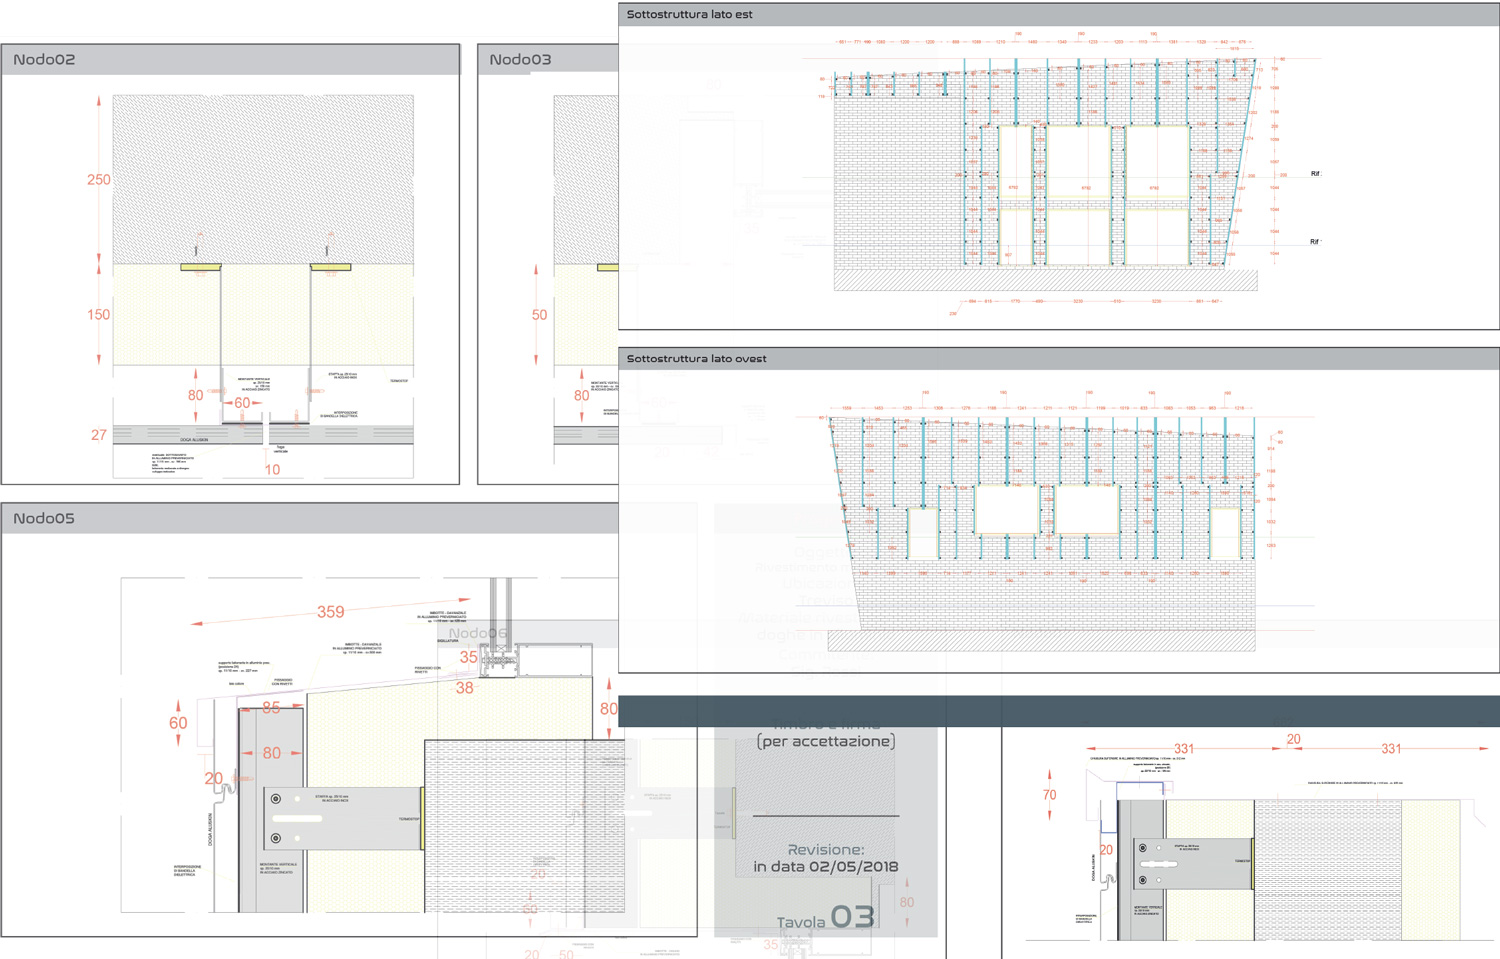Click the 60 dimension in Nodo05
The height and width of the screenshot is (959, 1500).
click(178, 723)
